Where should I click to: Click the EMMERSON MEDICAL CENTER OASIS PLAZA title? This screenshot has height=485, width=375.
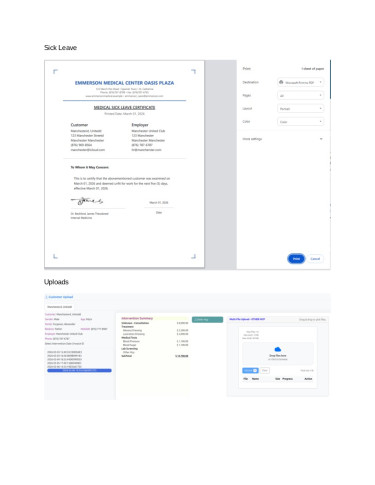click(124, 83)
